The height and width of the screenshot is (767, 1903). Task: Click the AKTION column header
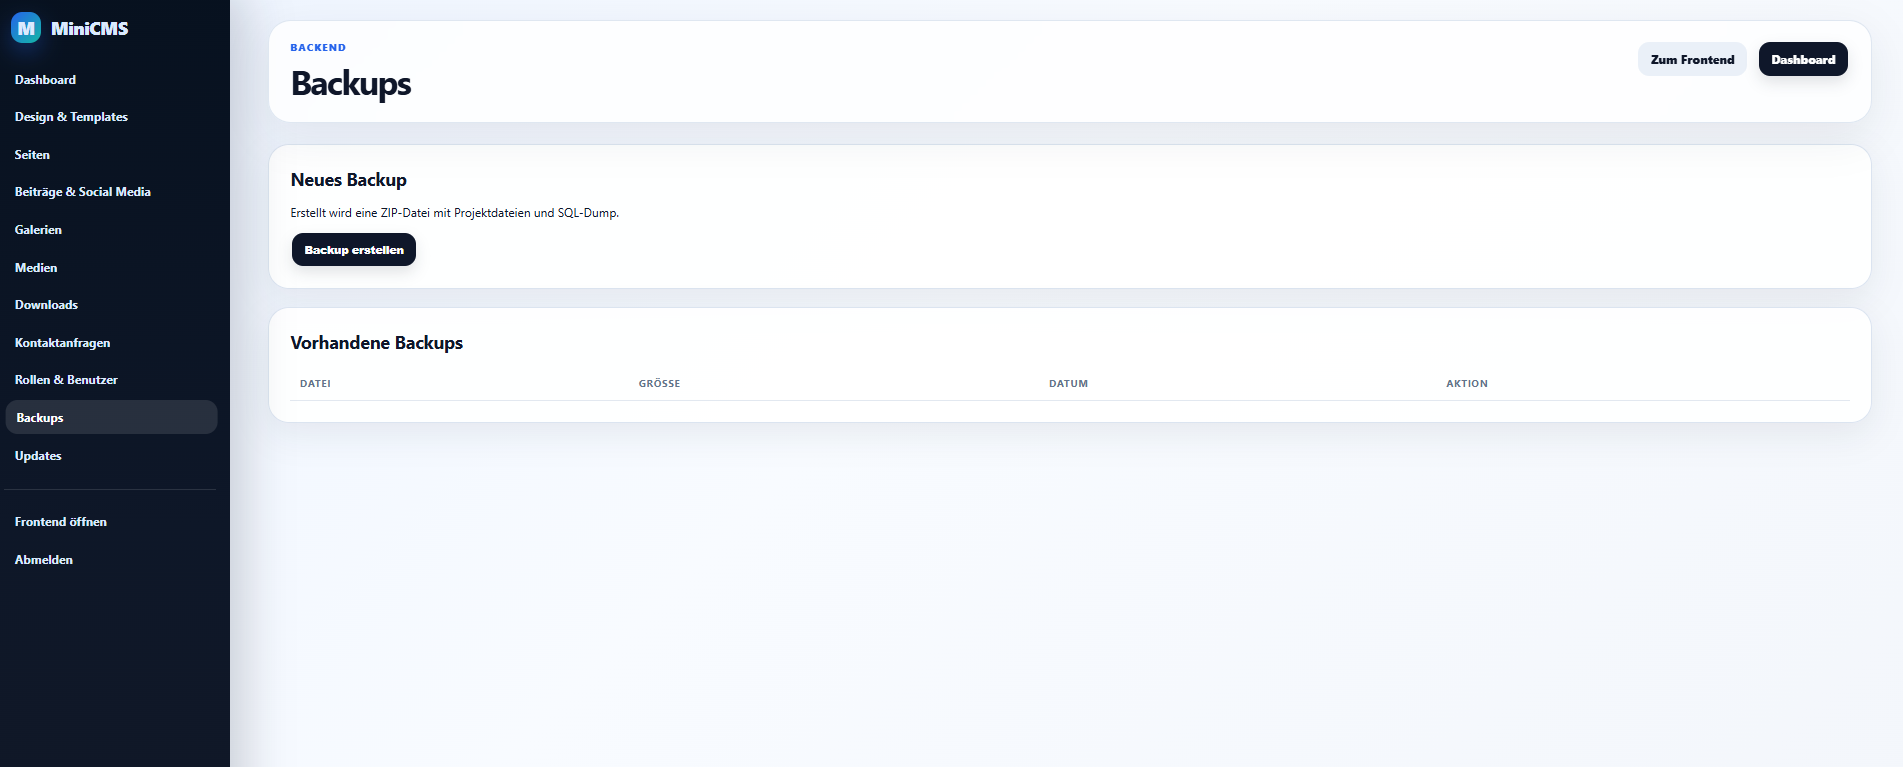coord(1467,384)
